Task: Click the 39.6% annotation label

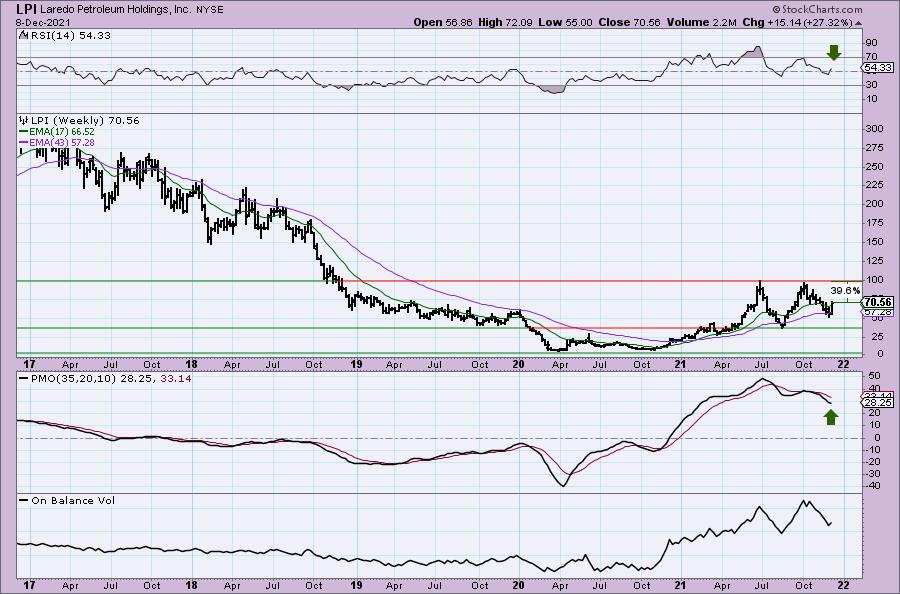Action: tap(845, 290)
